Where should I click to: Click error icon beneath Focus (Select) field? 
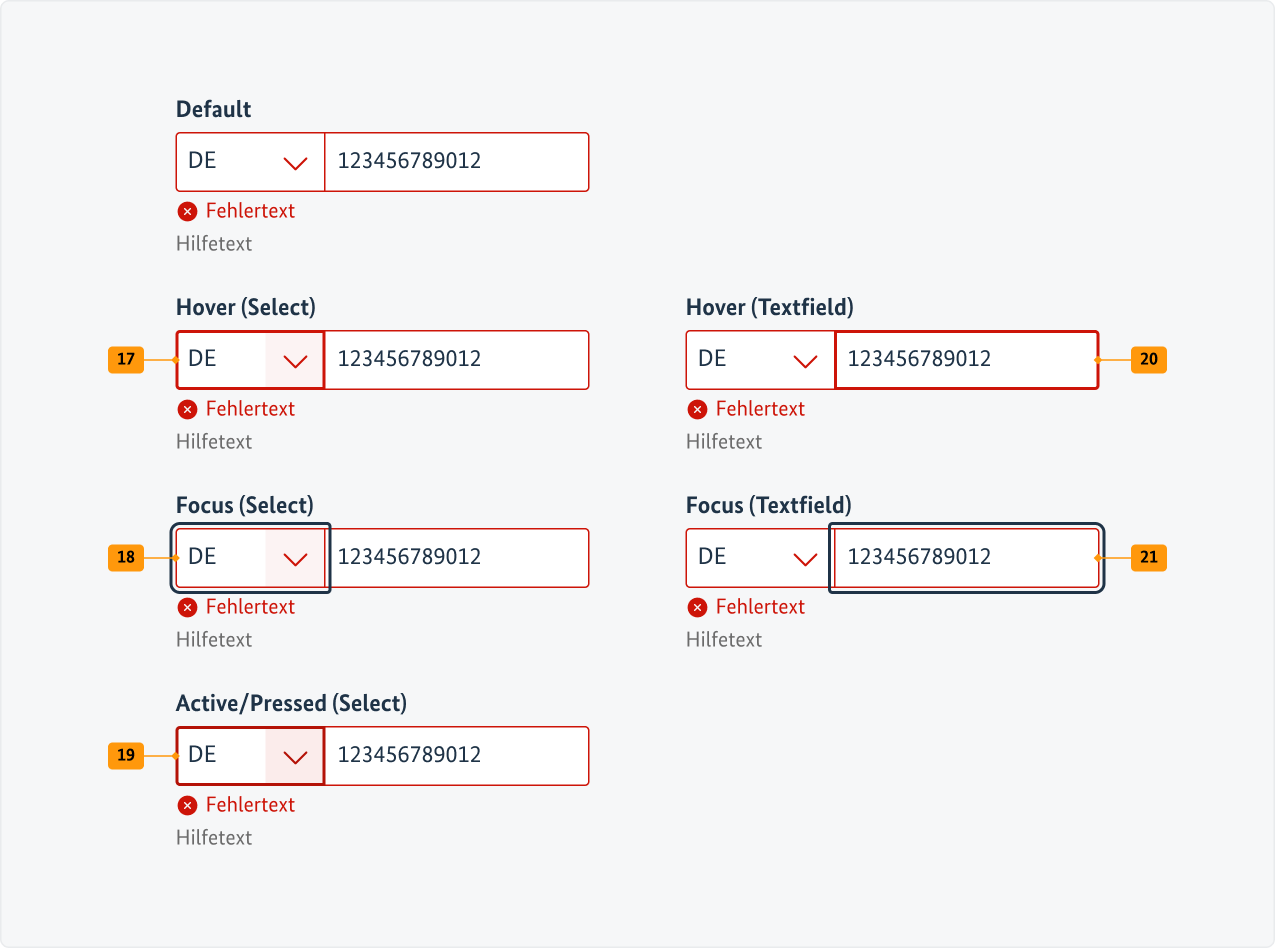click(x=186, y=607)
